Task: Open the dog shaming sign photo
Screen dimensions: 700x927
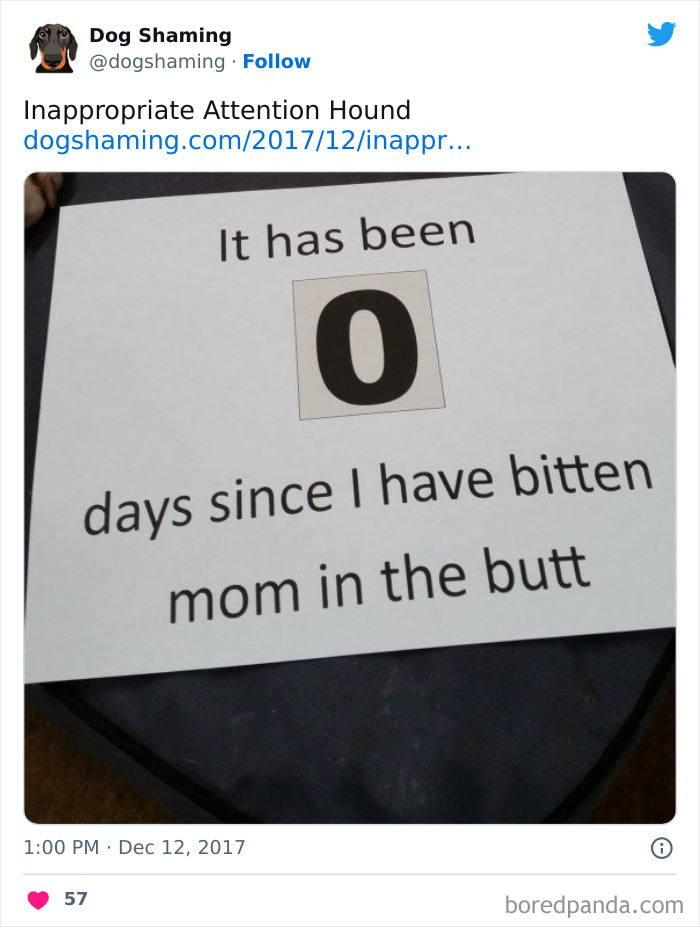Action: (x=350, y=500)
